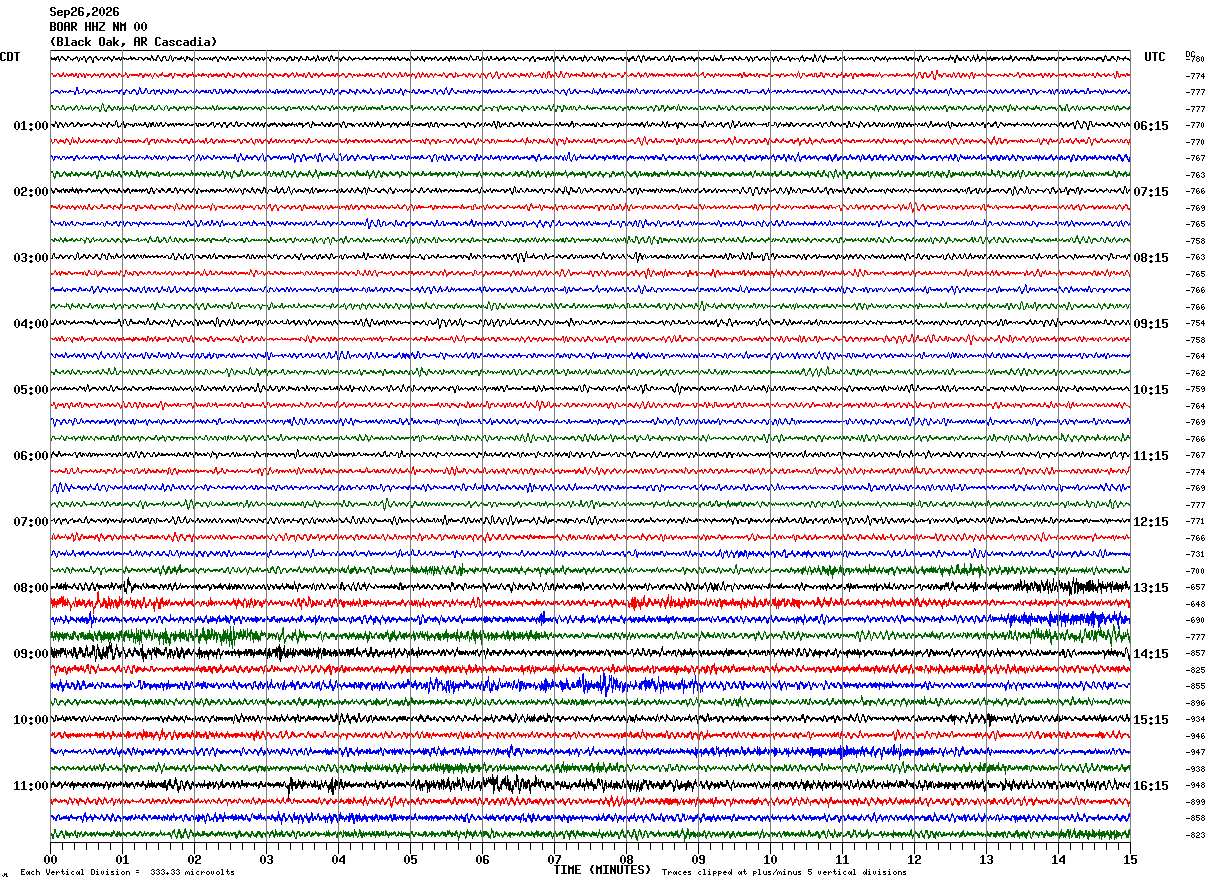Click the DC offset value -934
Viewport: 1210px width, 886px height.
tap(1195, 720)
